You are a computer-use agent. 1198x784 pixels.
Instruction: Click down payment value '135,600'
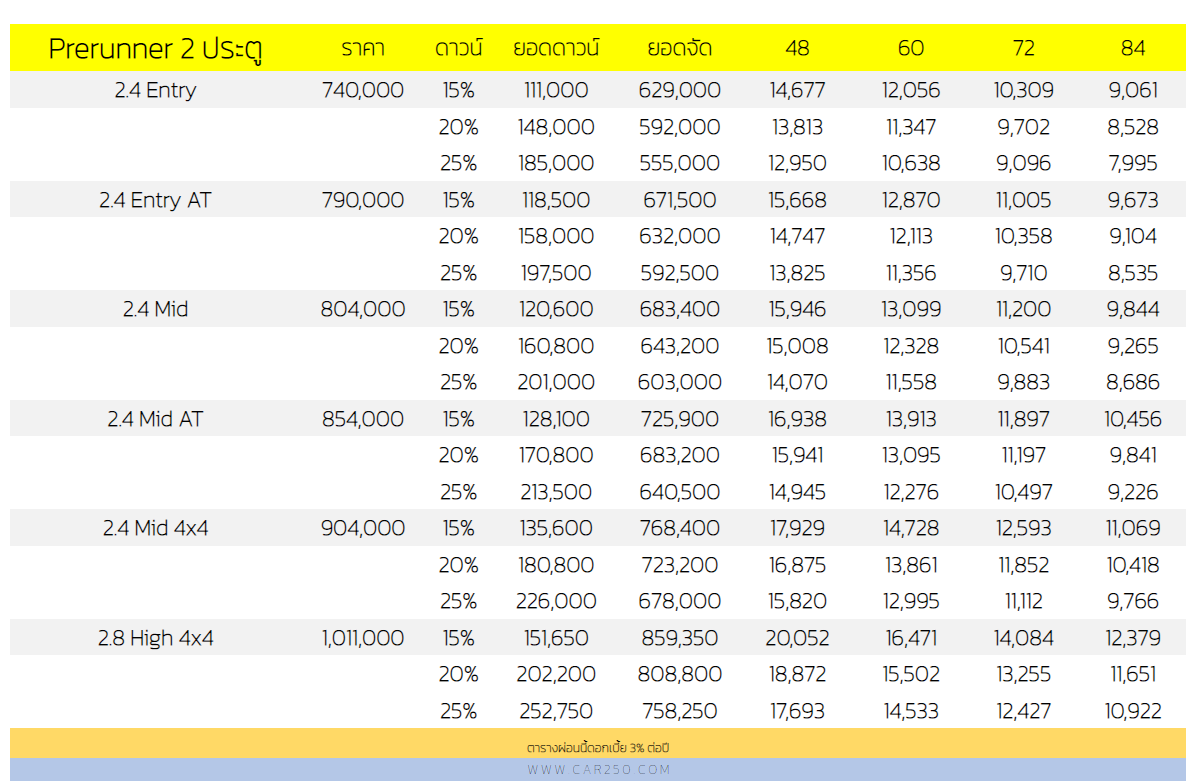(x=556, y=529)
